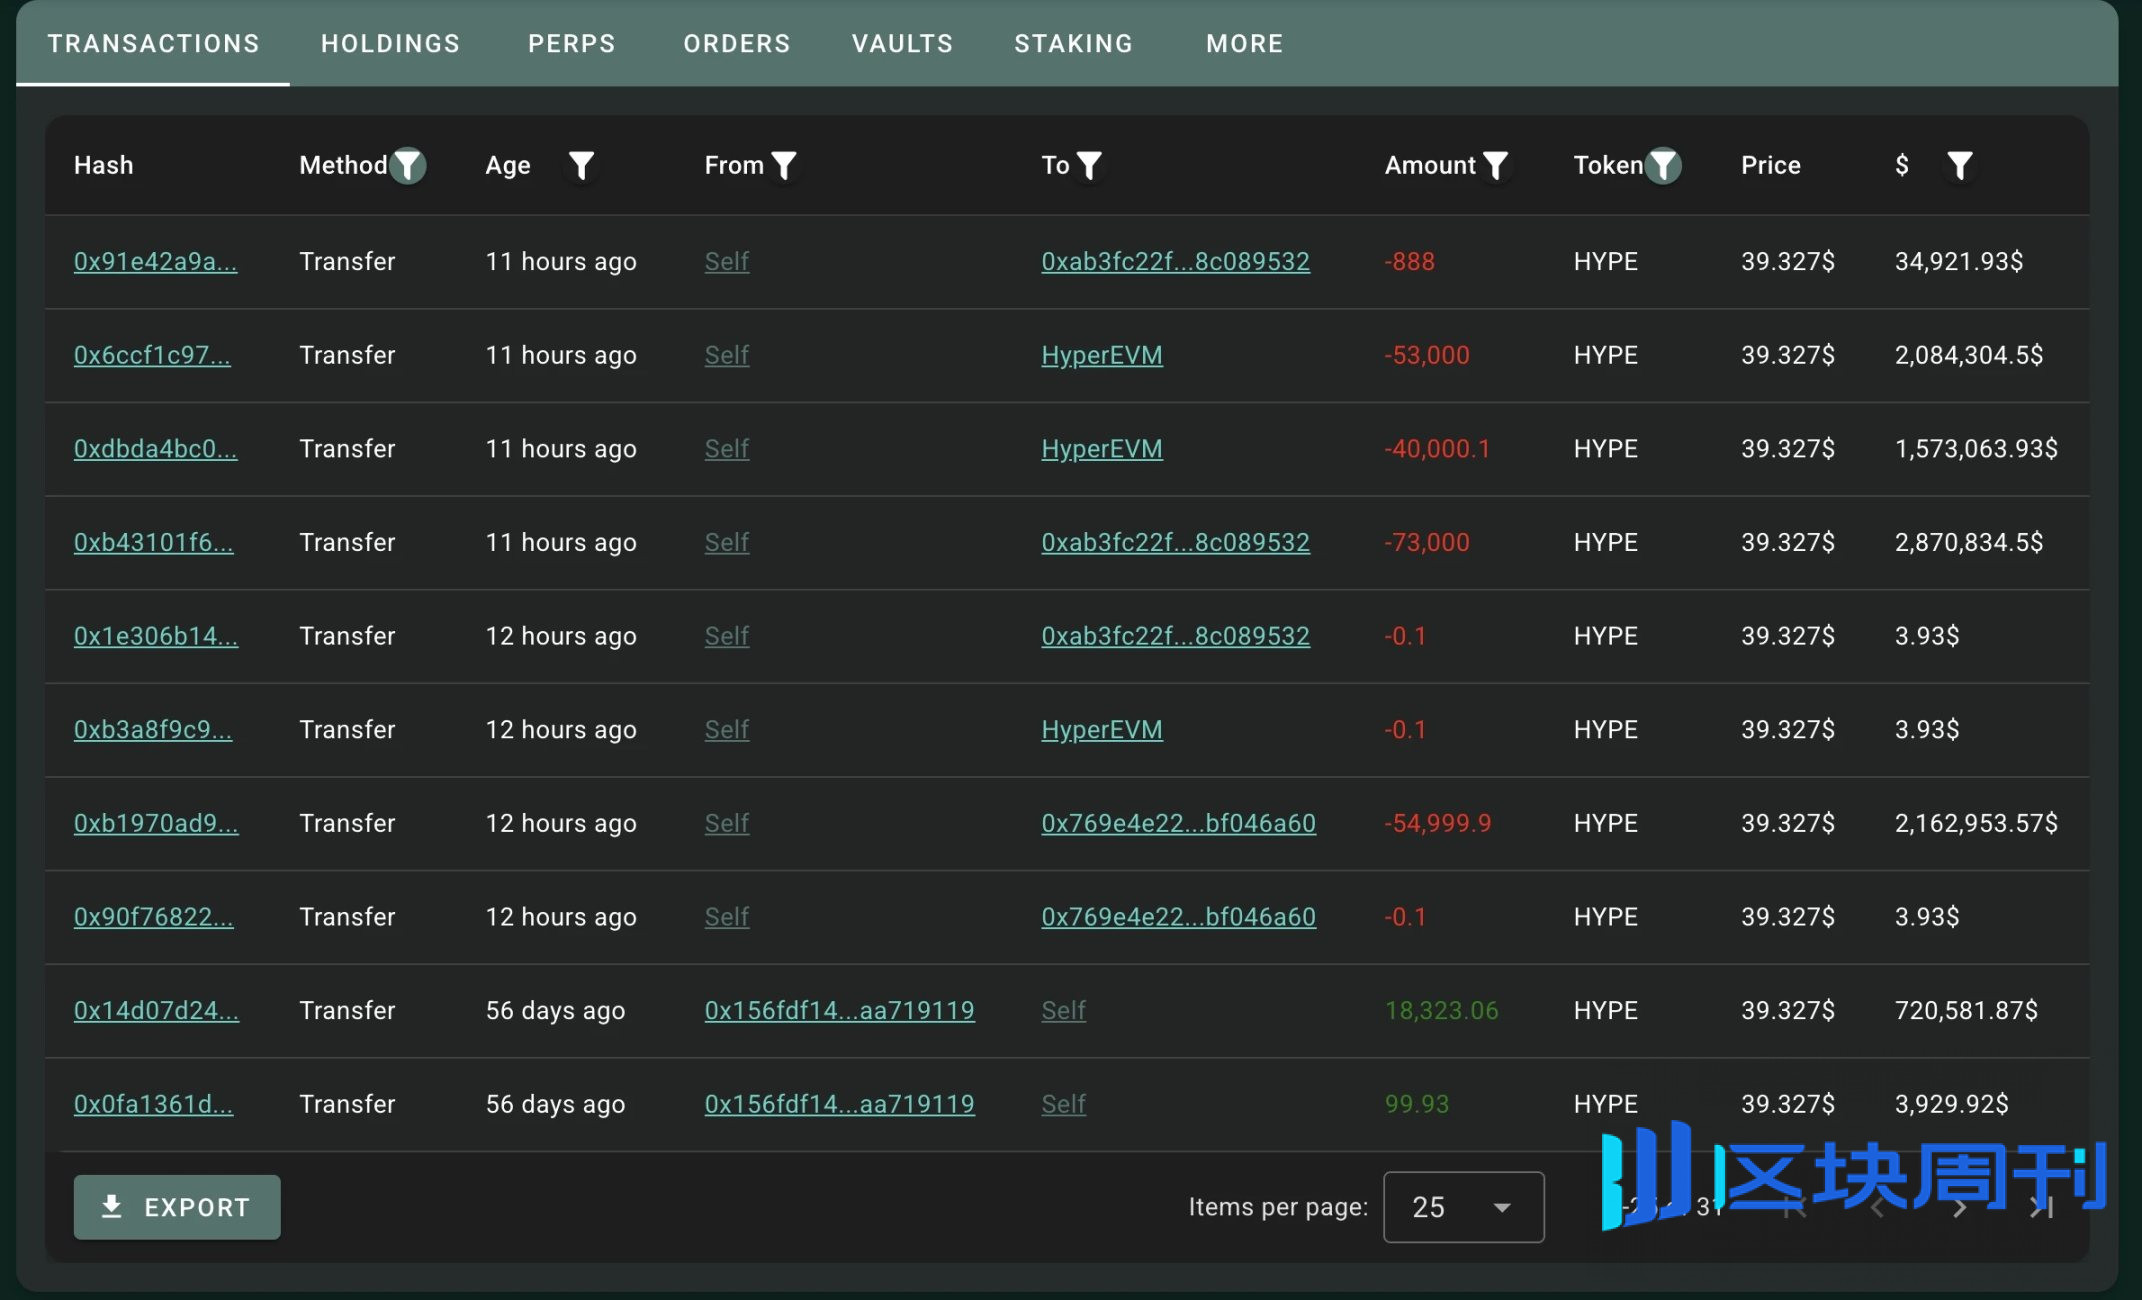The image size is (2142, 1300).
Task: Open the To column filter
Action: pos(1089,165)
